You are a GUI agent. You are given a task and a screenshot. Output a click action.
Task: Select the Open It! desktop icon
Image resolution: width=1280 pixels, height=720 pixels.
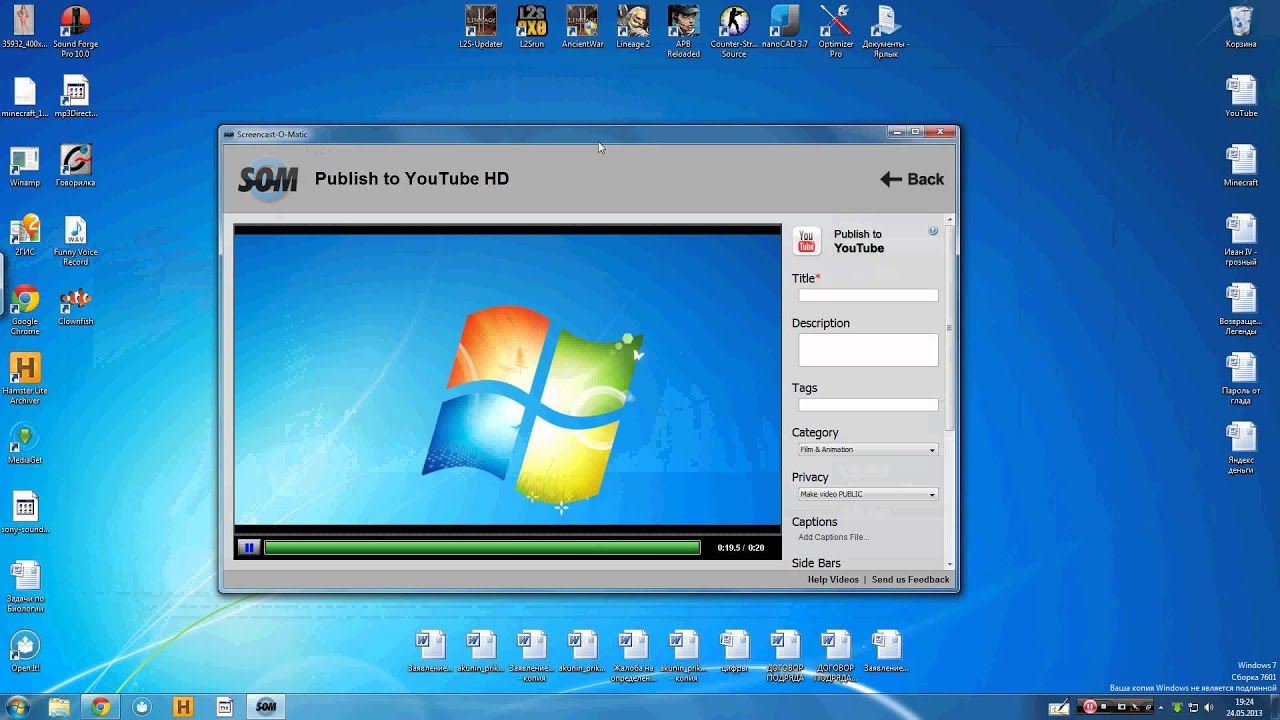(25, 652)
